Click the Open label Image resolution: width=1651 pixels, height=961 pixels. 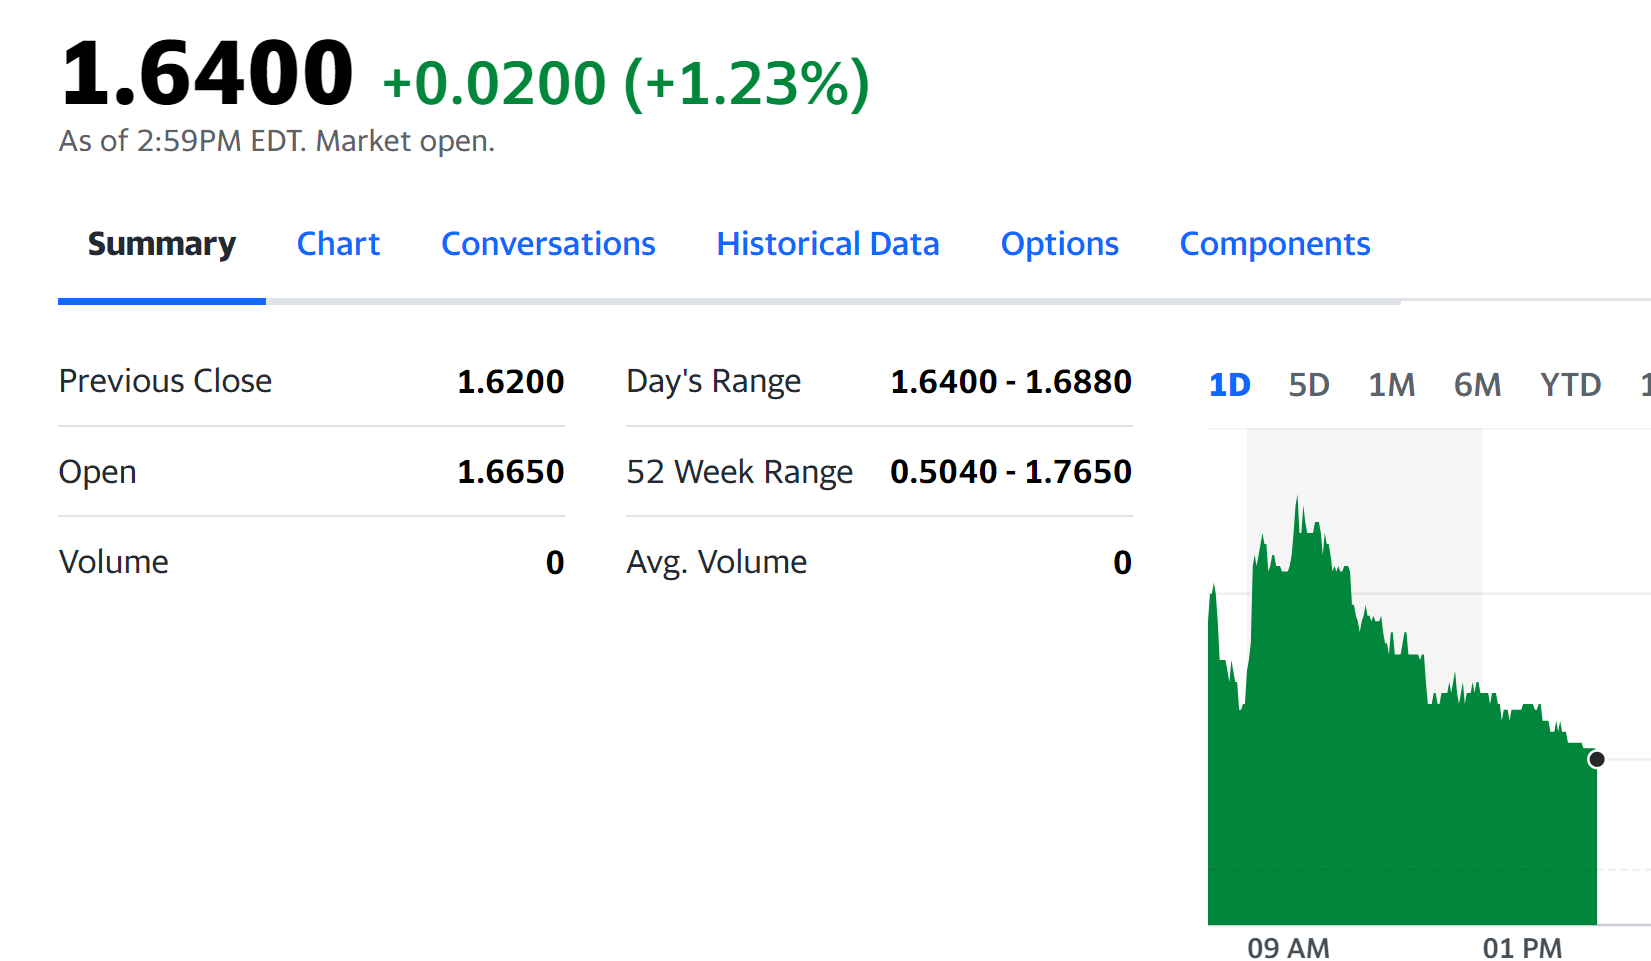click(97, 472)
